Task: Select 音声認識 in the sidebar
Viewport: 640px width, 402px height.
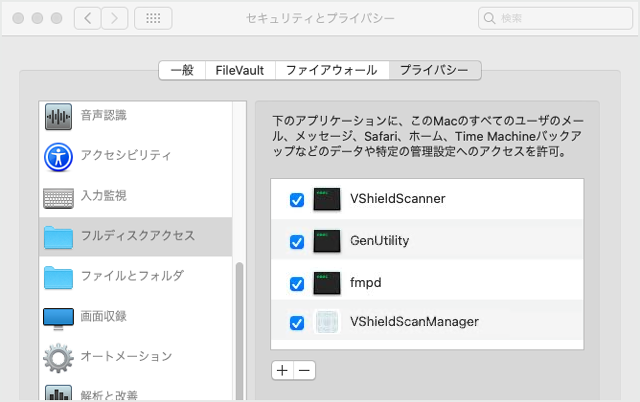Action: coord(136,117)
